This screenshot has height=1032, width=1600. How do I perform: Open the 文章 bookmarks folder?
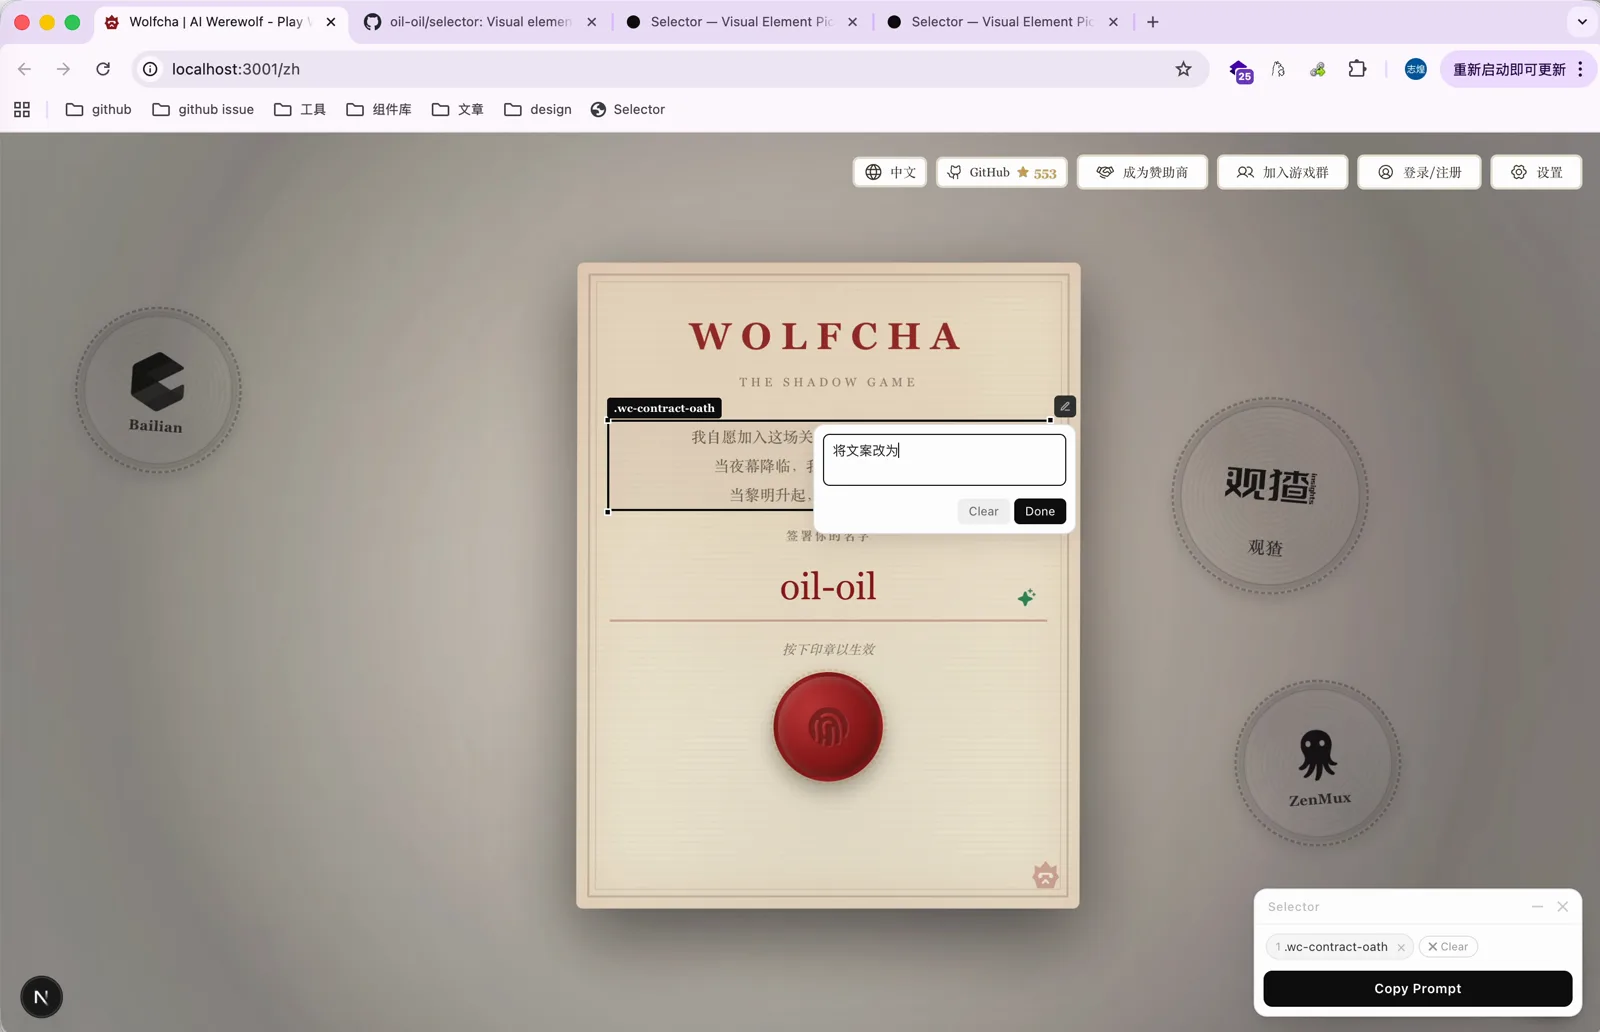[x=458, y=109]
